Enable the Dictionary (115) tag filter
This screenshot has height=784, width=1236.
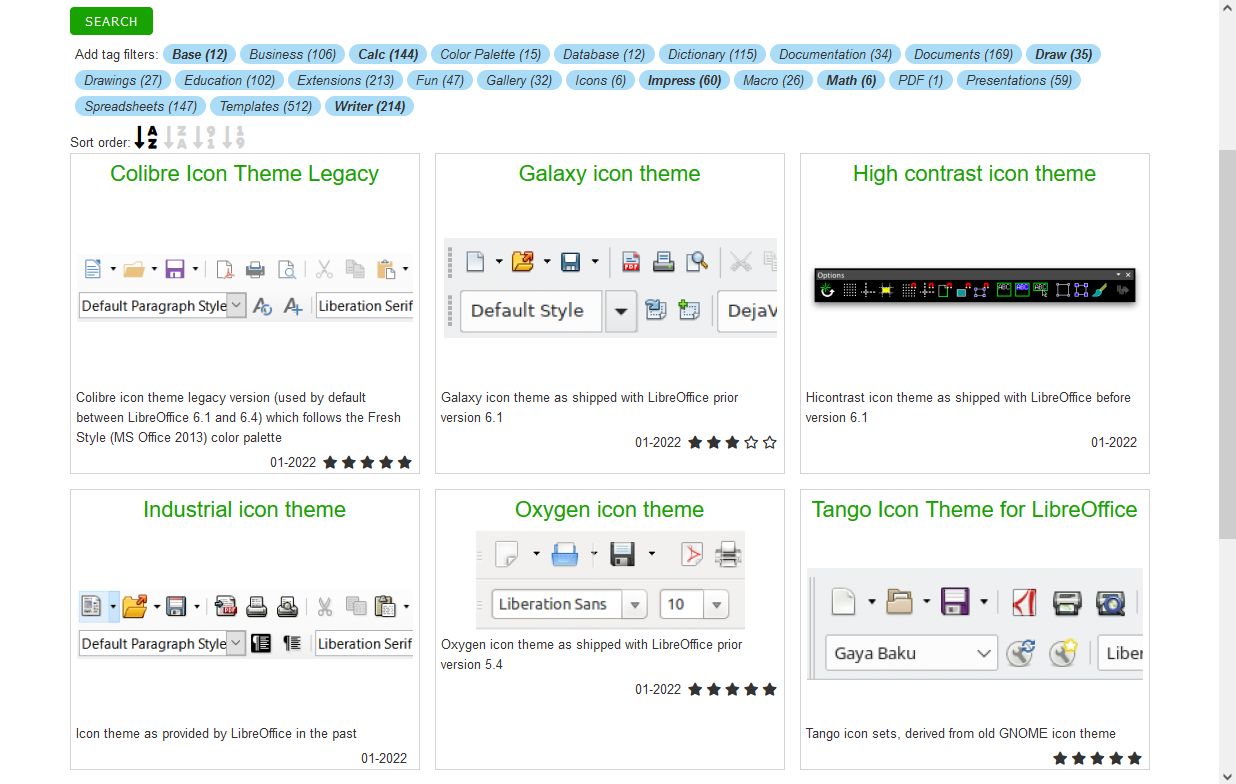[x=712, y=54]
